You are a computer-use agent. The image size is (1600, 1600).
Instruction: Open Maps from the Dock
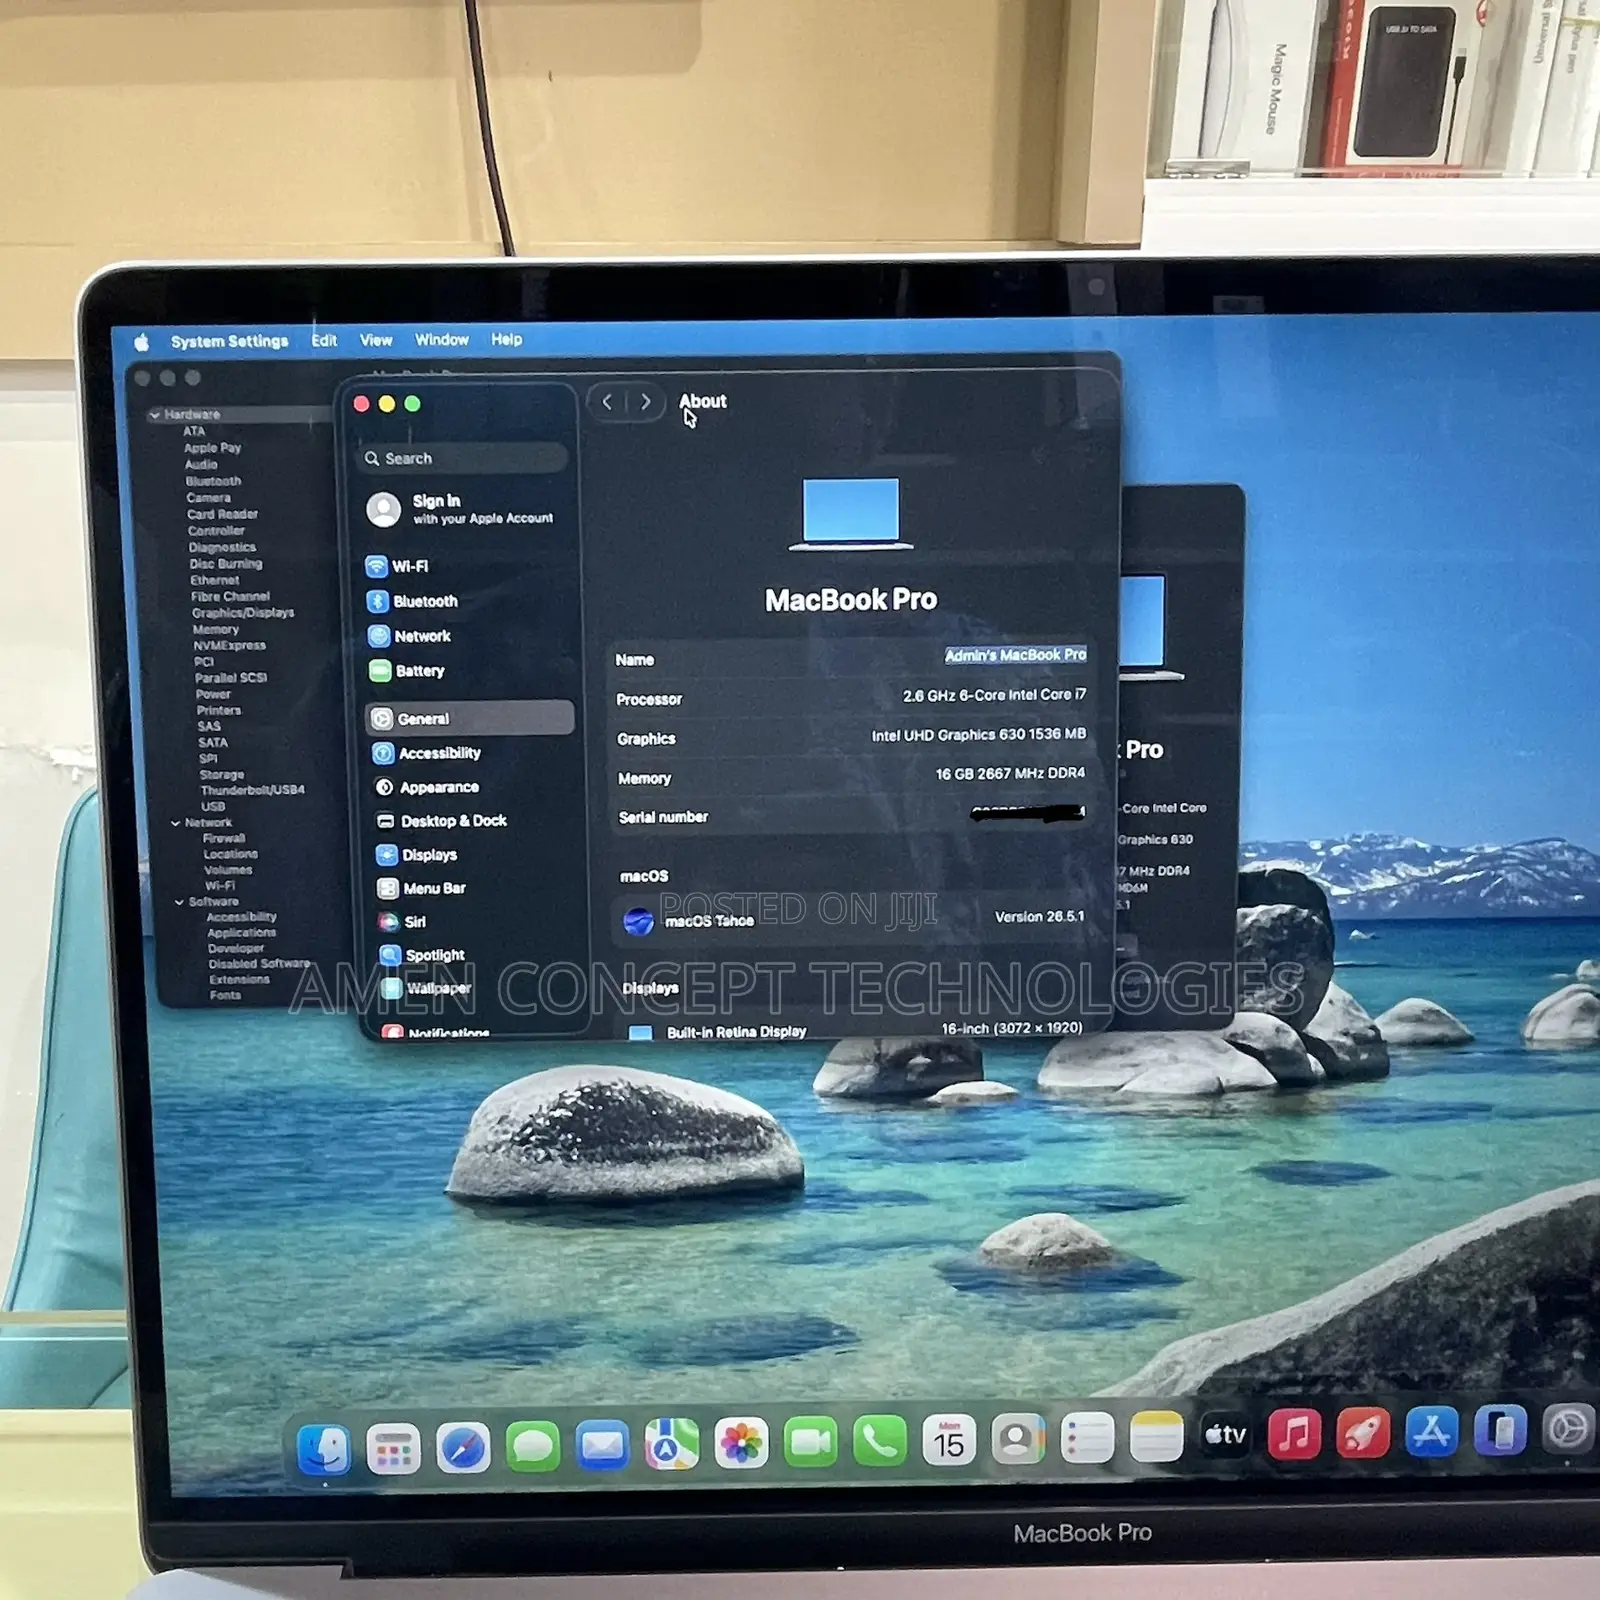[x=672, y=1444]
